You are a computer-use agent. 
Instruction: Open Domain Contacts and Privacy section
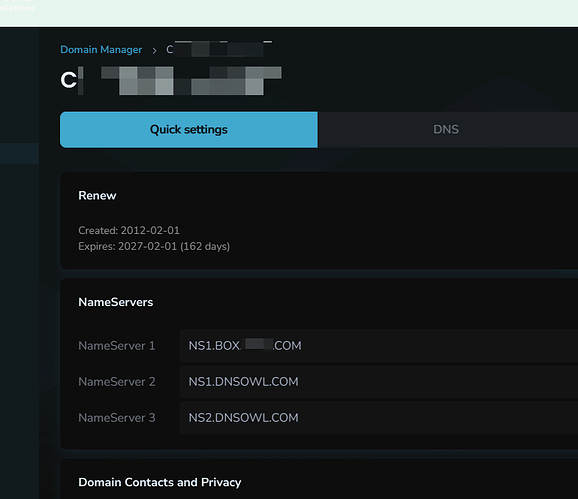click(x=160, y=482)
